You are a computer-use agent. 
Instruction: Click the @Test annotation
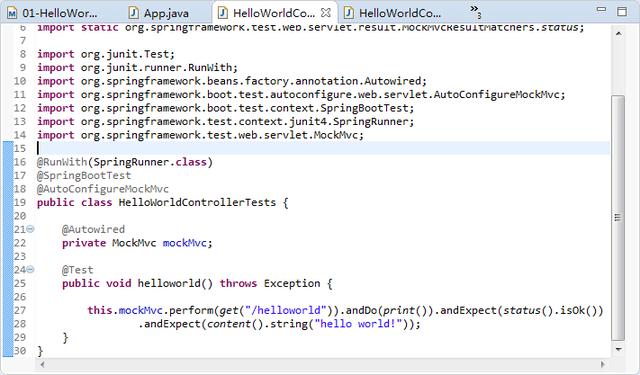78,270
